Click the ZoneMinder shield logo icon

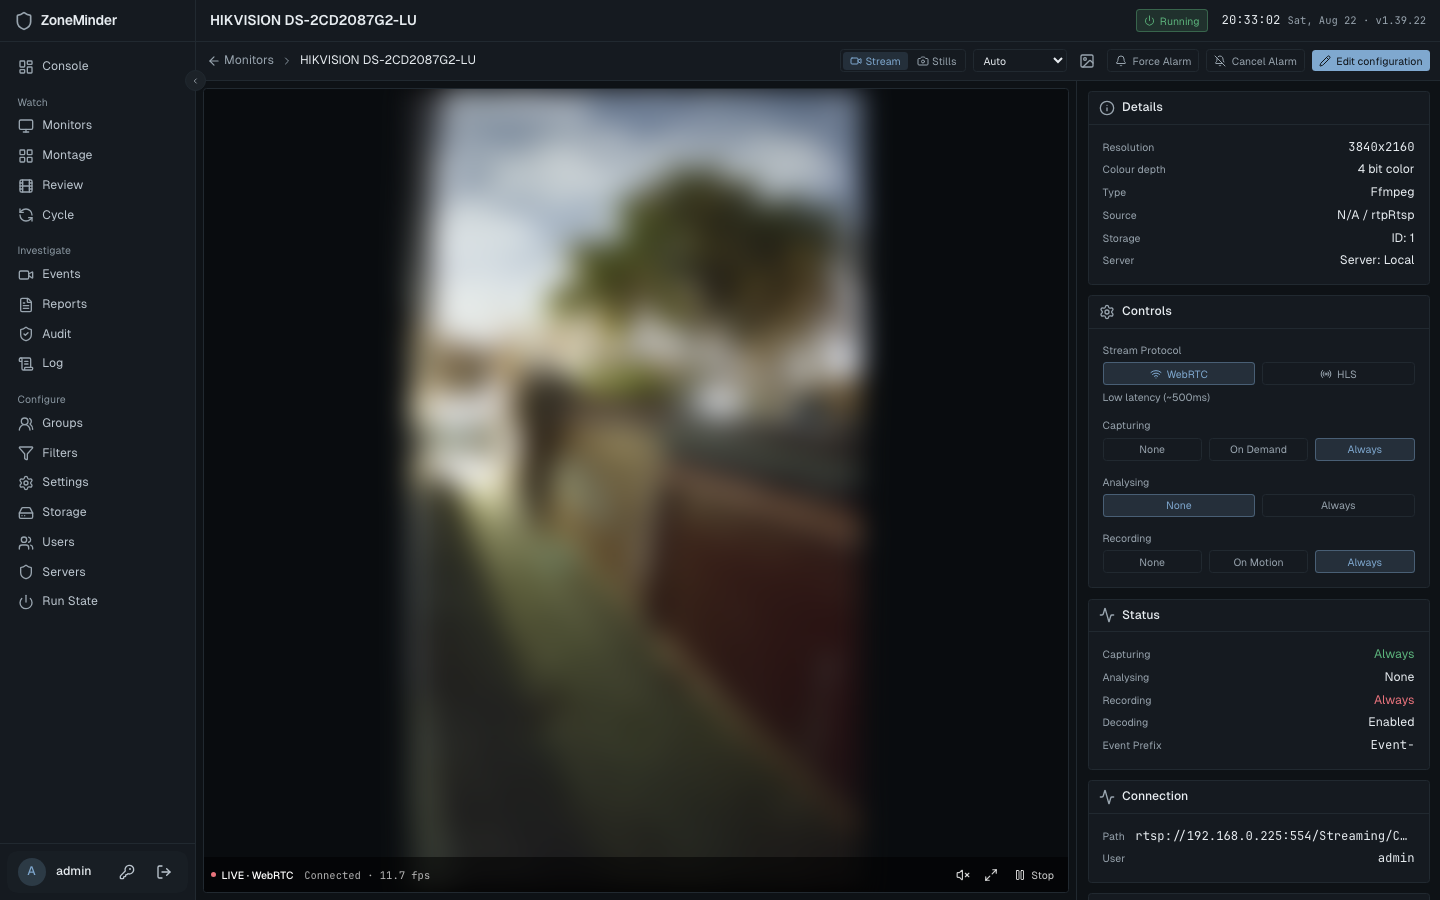24,20
